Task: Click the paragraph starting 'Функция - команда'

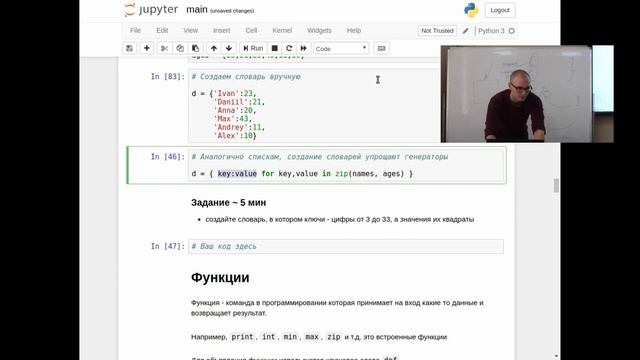Action: tap(337, 308)
